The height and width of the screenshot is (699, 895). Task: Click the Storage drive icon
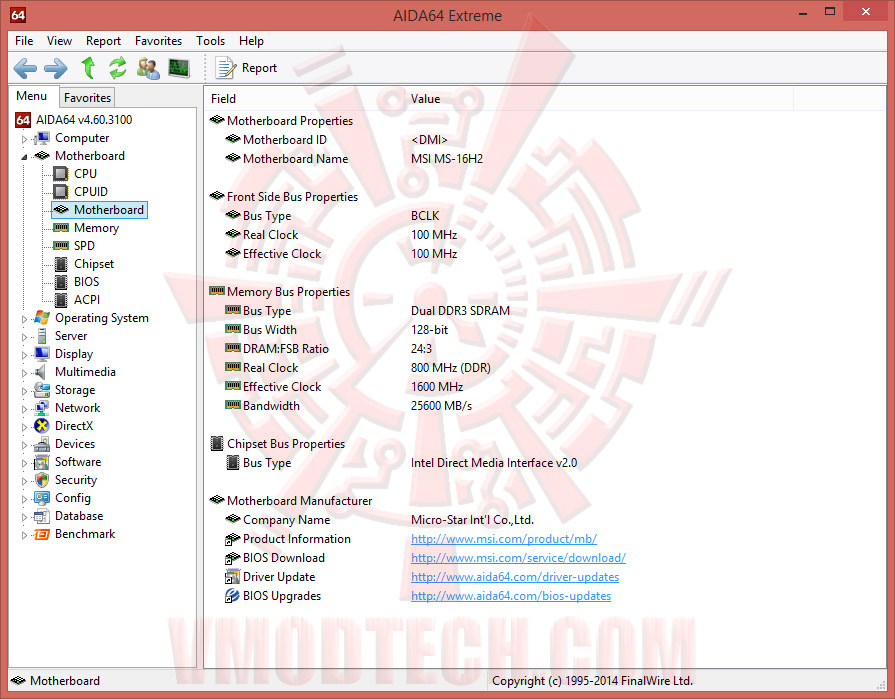(x=41, y=390)
